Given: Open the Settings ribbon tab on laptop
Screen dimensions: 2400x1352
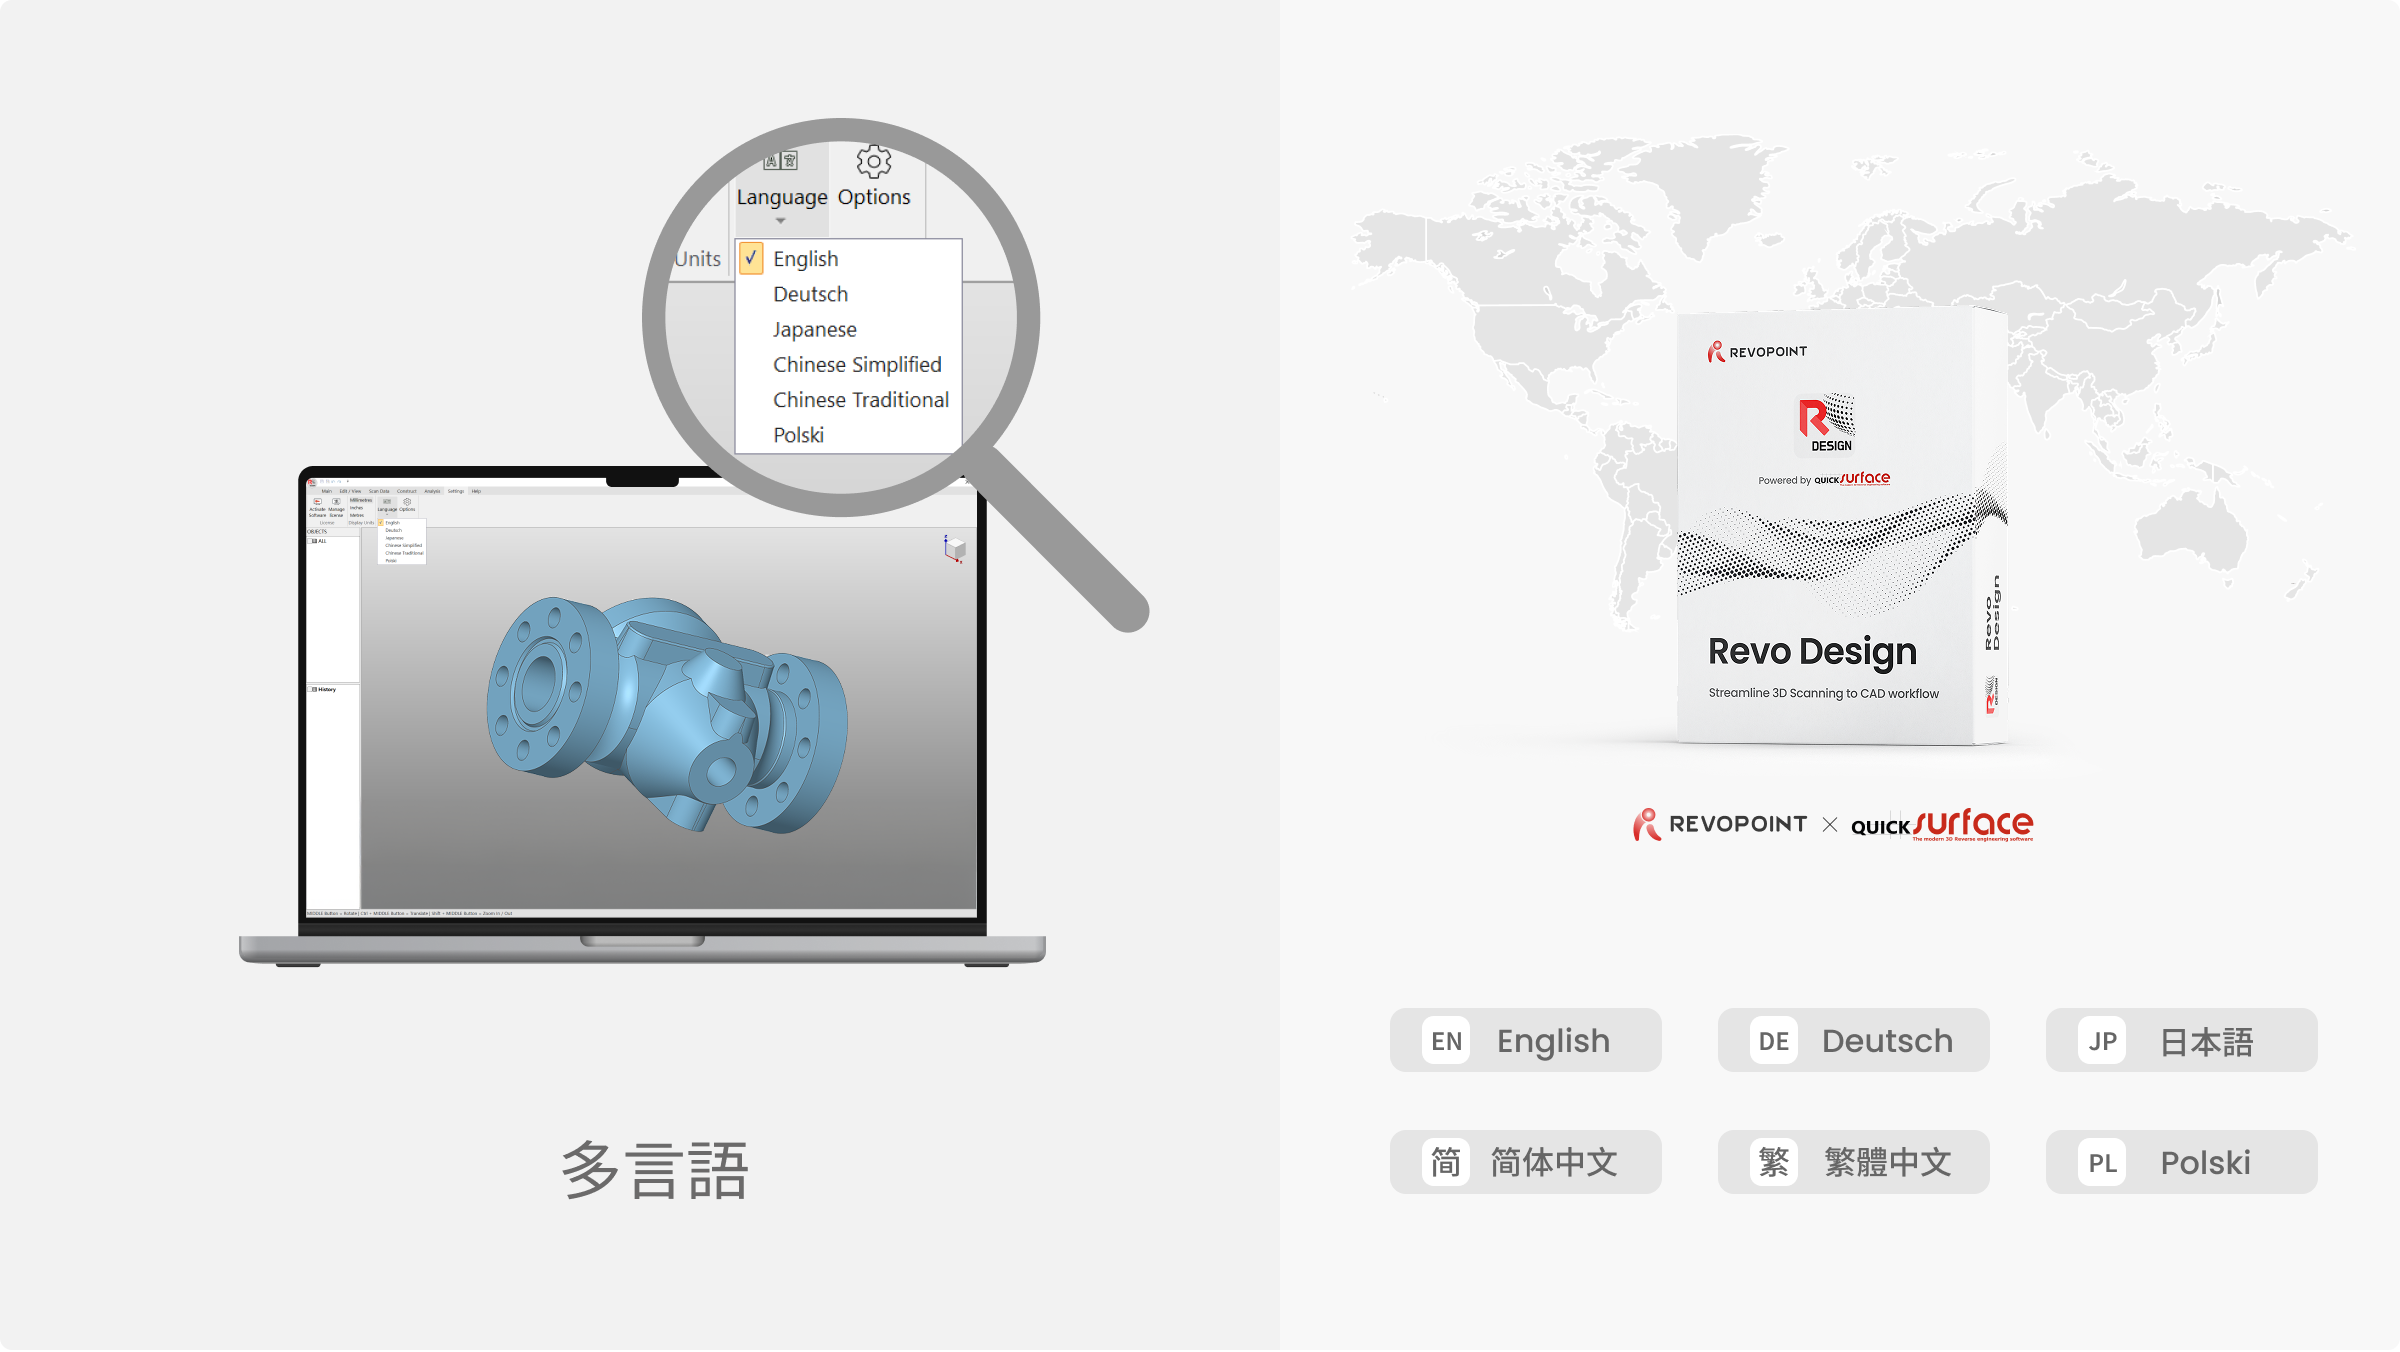Looking at the screenshot, I should (456, 491).
